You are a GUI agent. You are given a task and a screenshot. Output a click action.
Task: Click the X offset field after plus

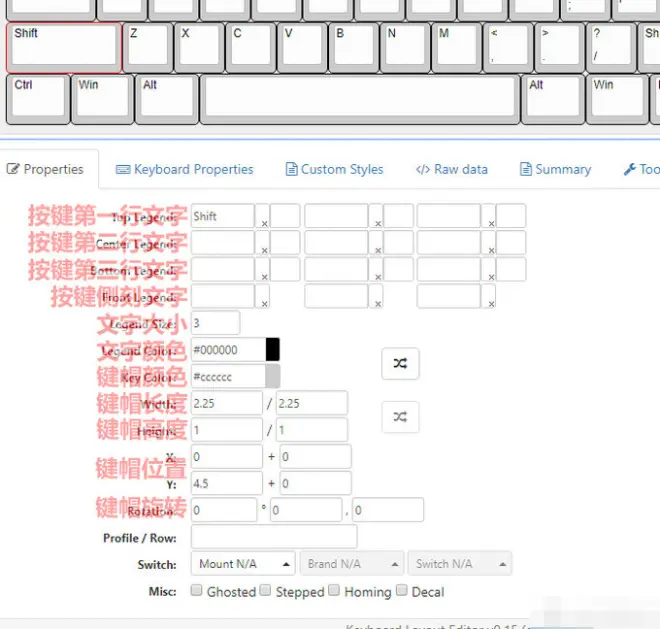(x=316, y=456)
